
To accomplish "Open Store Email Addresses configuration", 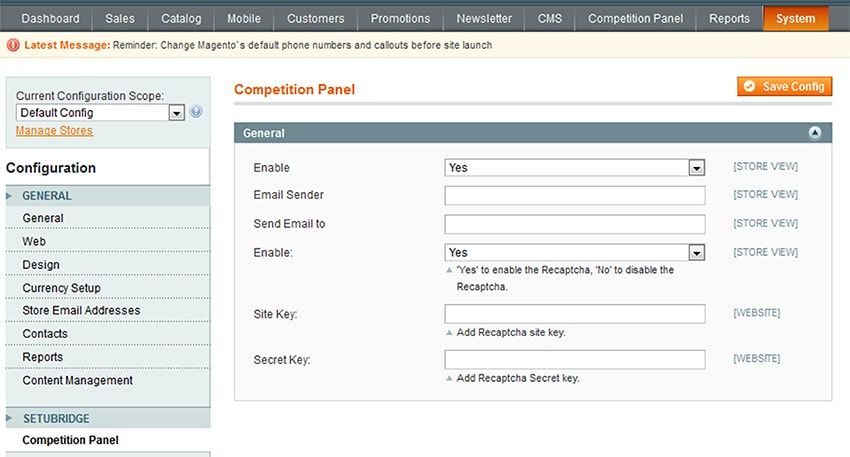I will point(81,311).
